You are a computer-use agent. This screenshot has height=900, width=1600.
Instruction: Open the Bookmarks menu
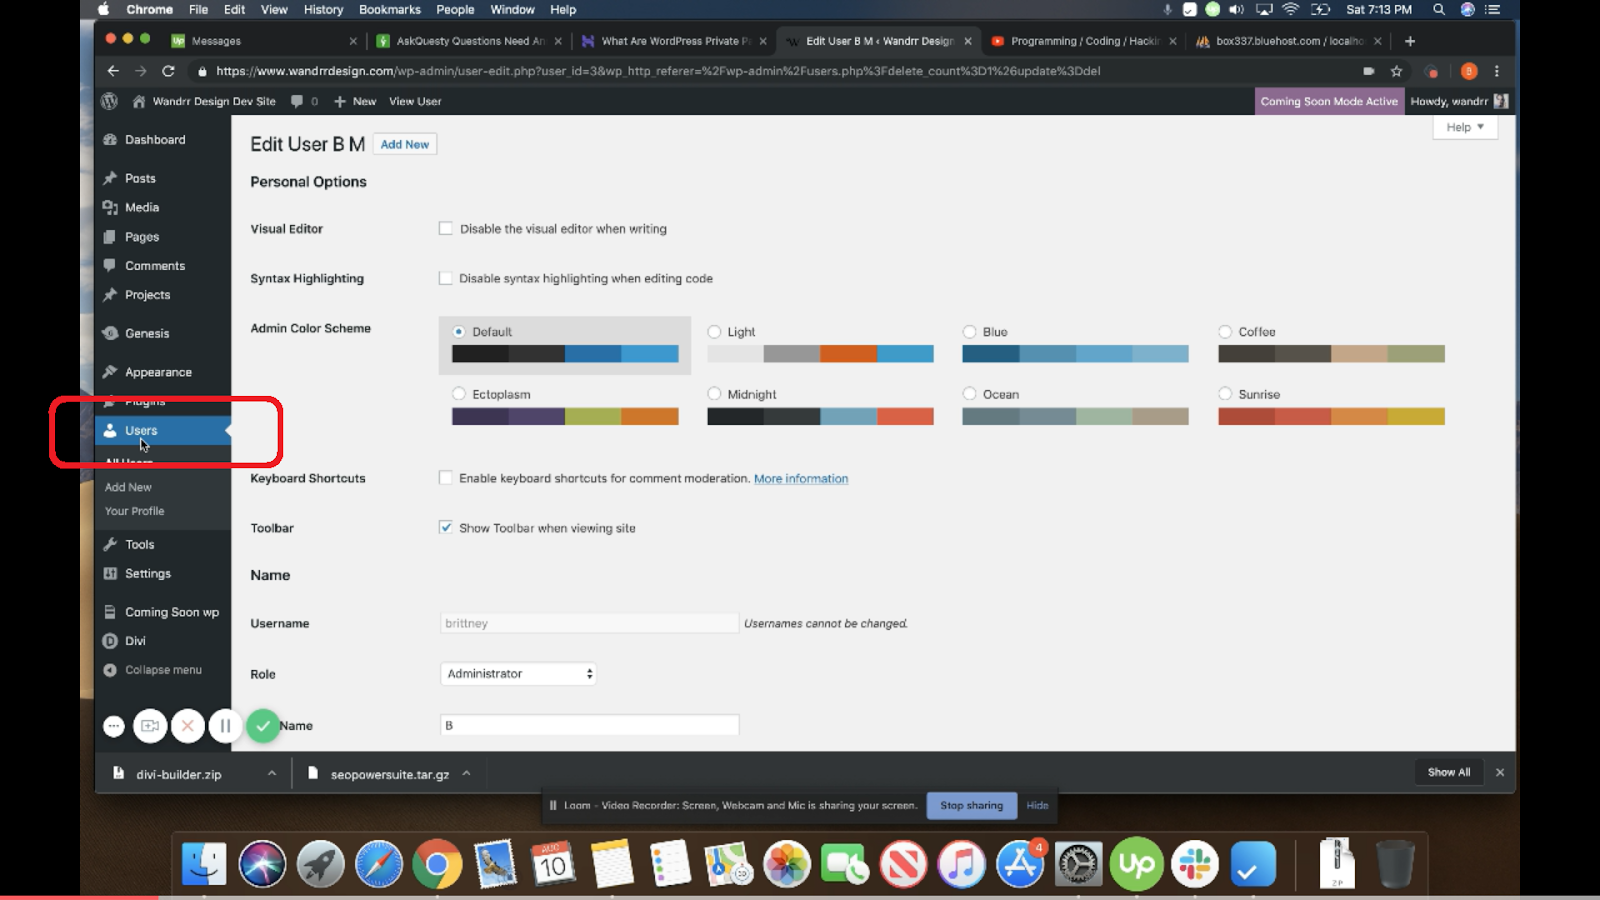point(390,9)
